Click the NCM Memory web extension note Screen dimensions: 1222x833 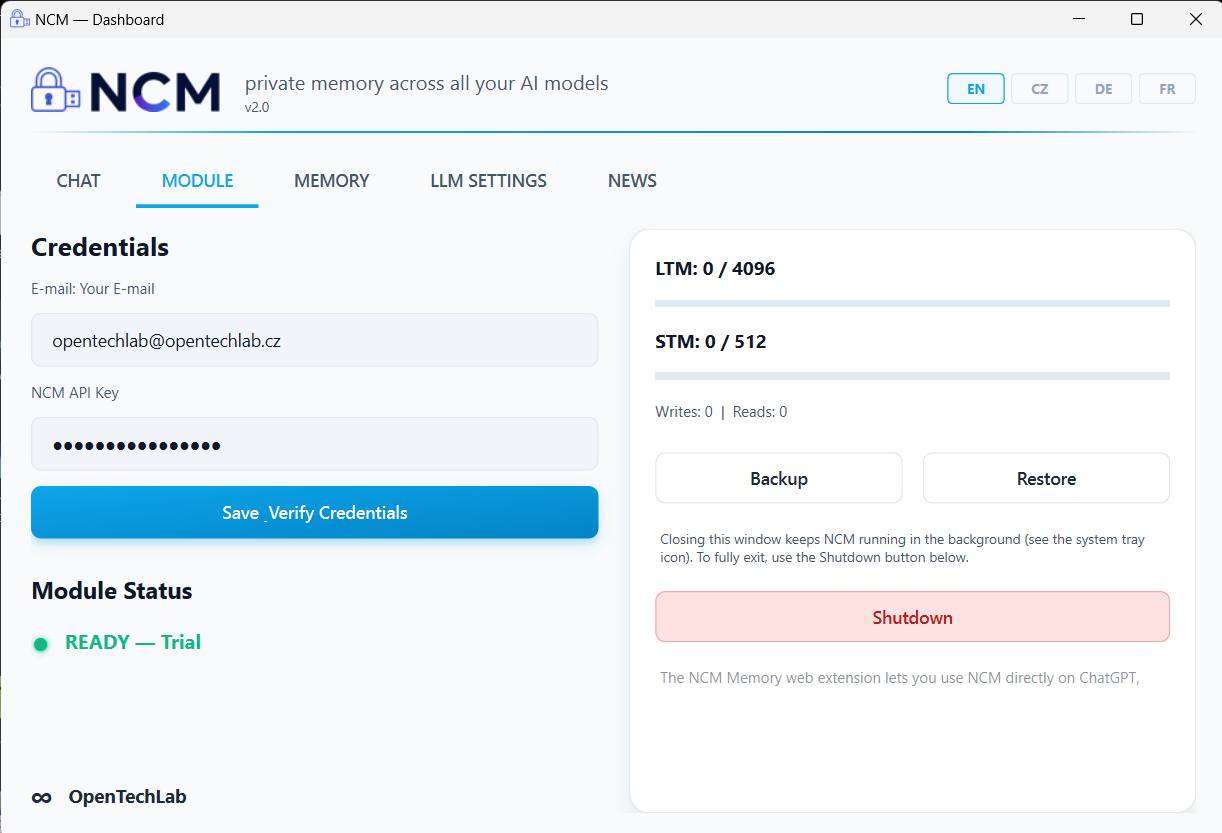click(900, 678)
